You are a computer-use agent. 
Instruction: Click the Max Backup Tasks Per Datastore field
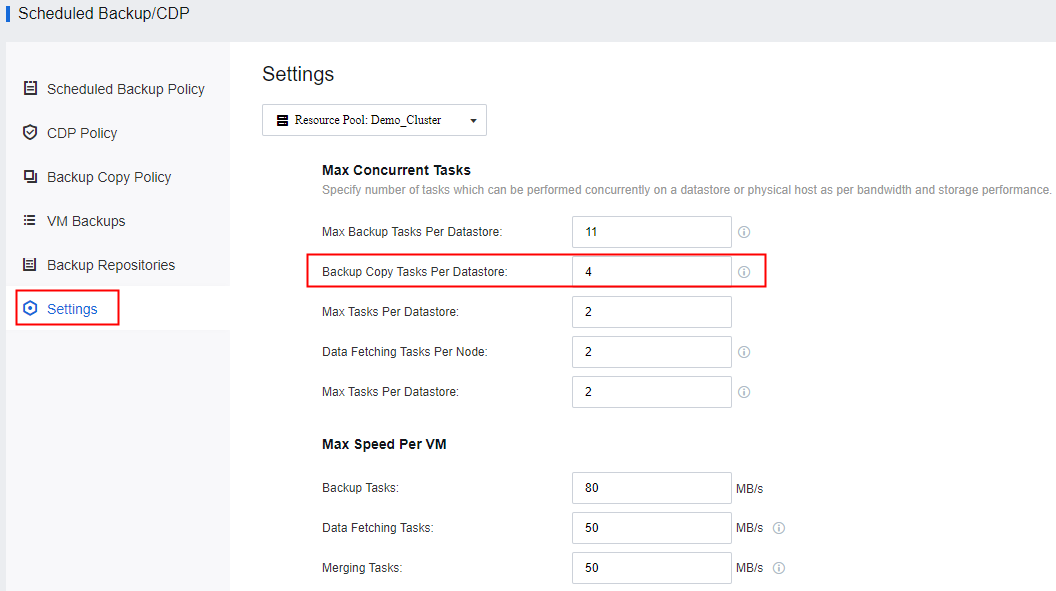click(x=651, y=232)
